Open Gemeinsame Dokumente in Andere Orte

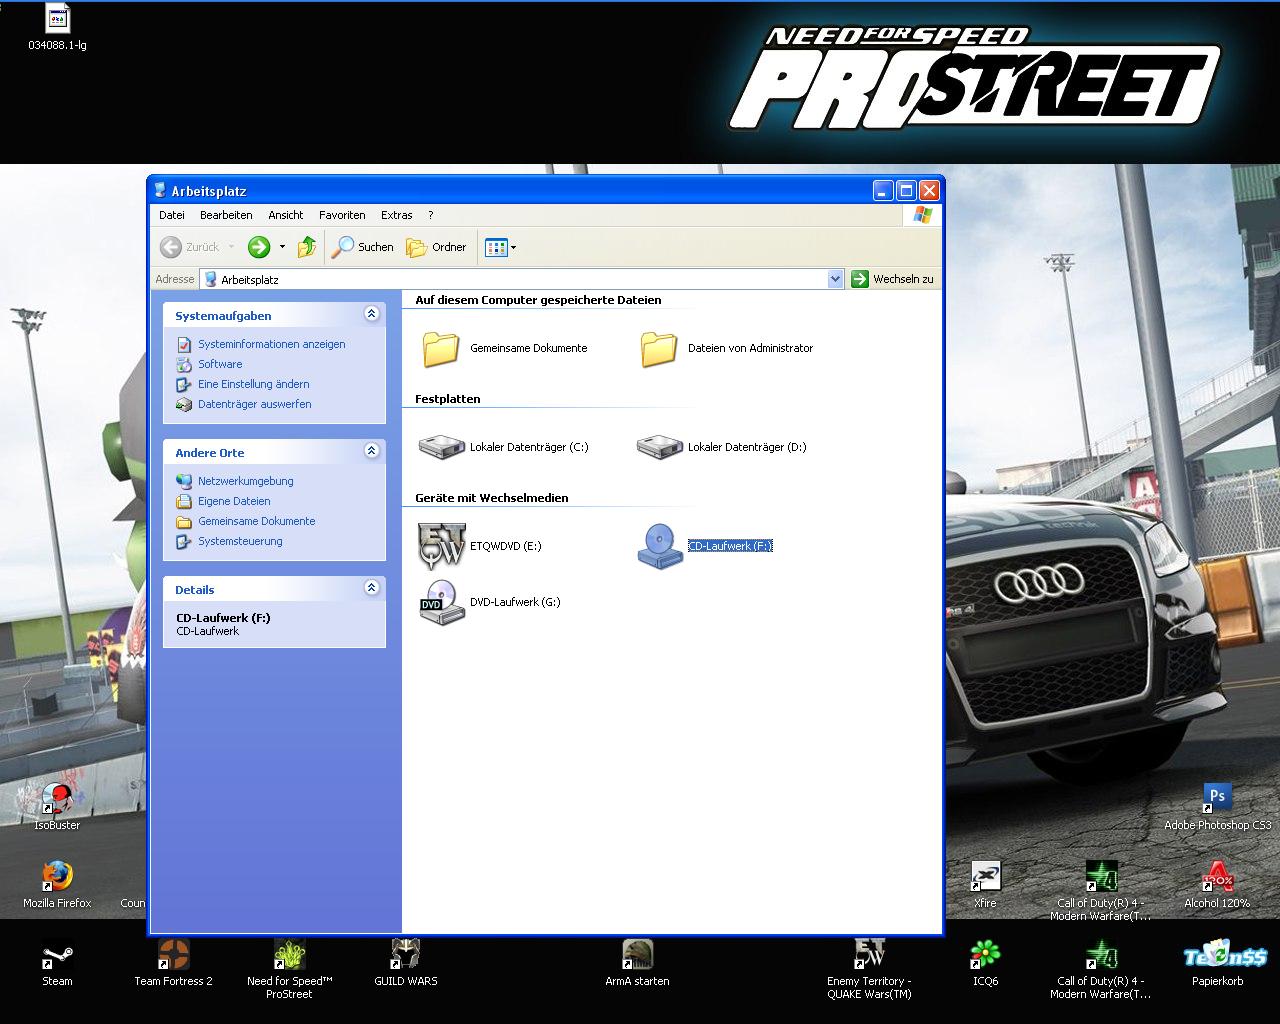(x=257, y=521)
